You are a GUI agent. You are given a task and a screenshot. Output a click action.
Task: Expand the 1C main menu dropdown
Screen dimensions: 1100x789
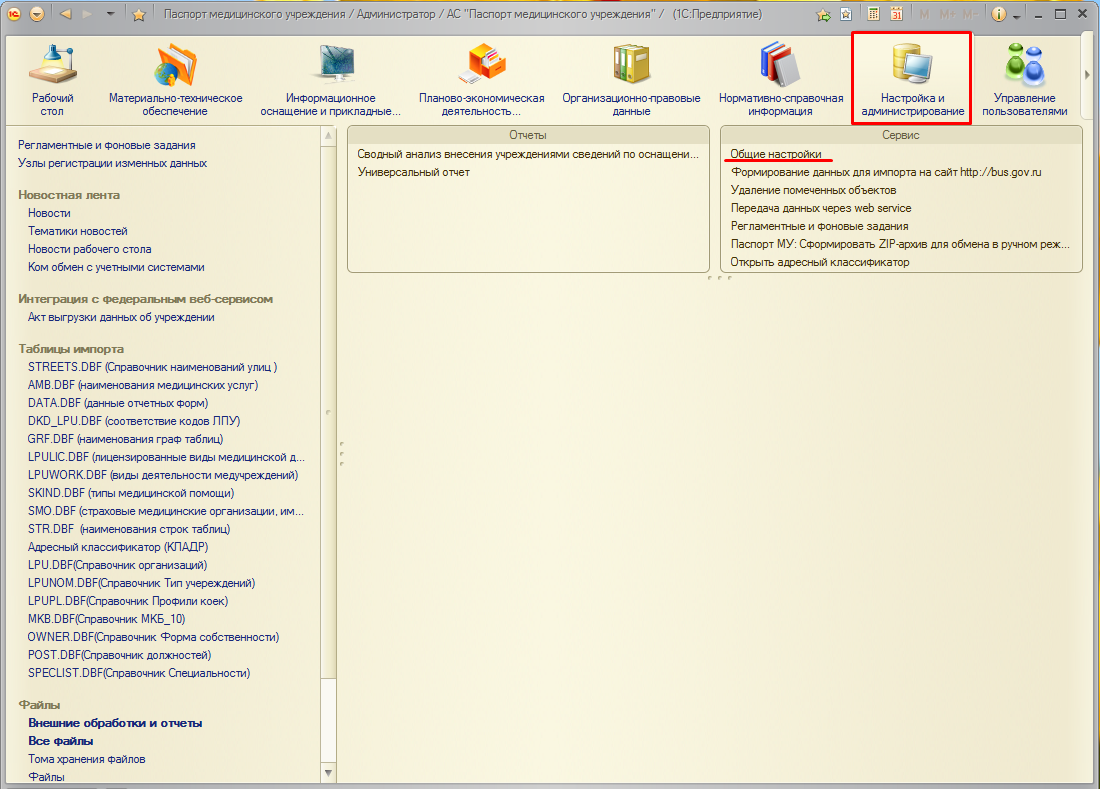click(37, 15)
